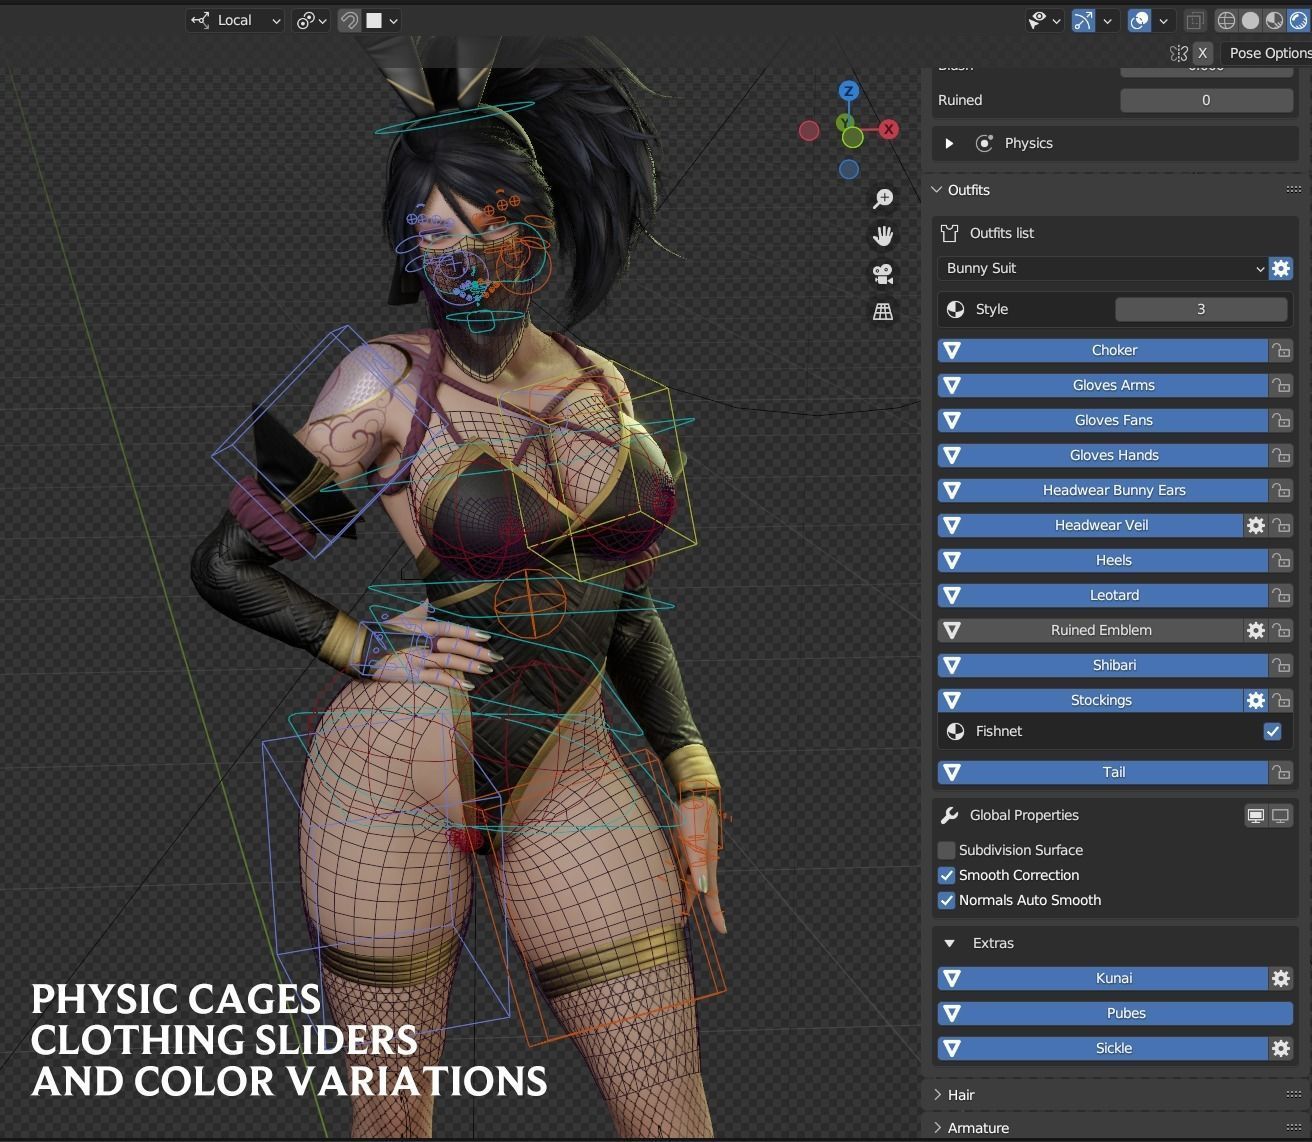The width and height of the screenshot is (1312, 1142).
Task: Toggle the show overlays button
Action: tap(1139, 20)
